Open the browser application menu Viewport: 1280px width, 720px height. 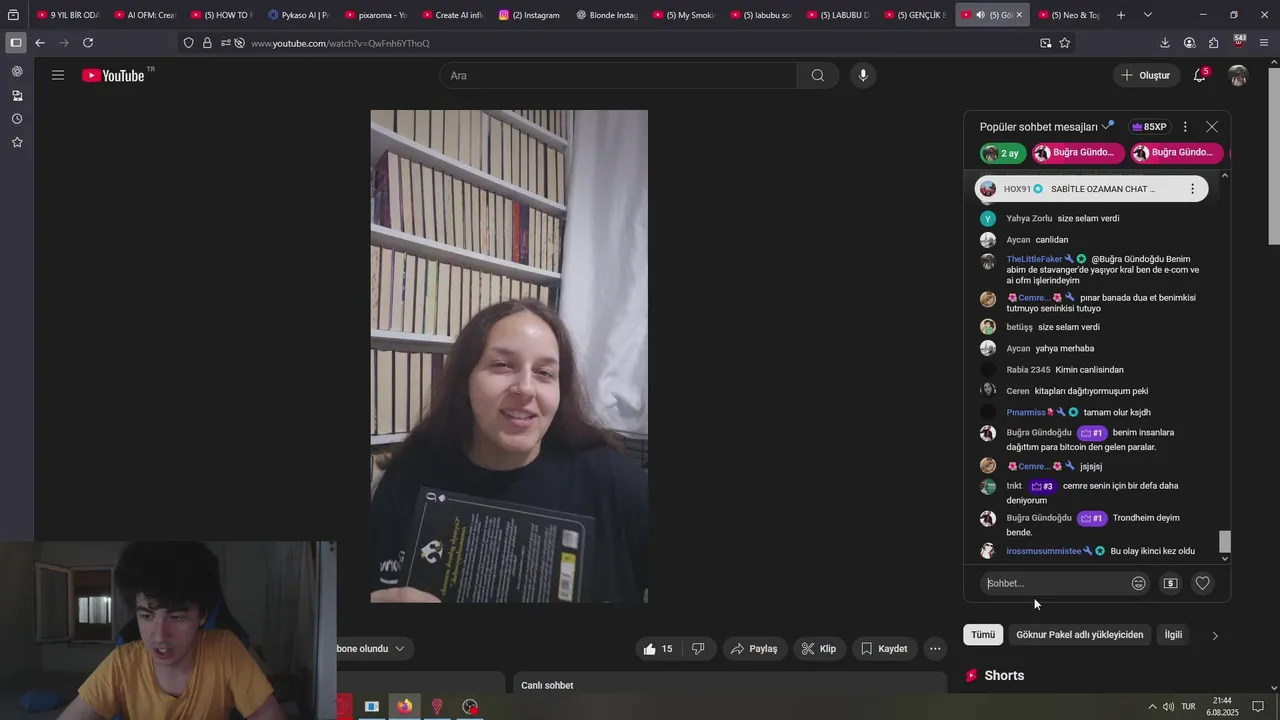click(1264, 43)
